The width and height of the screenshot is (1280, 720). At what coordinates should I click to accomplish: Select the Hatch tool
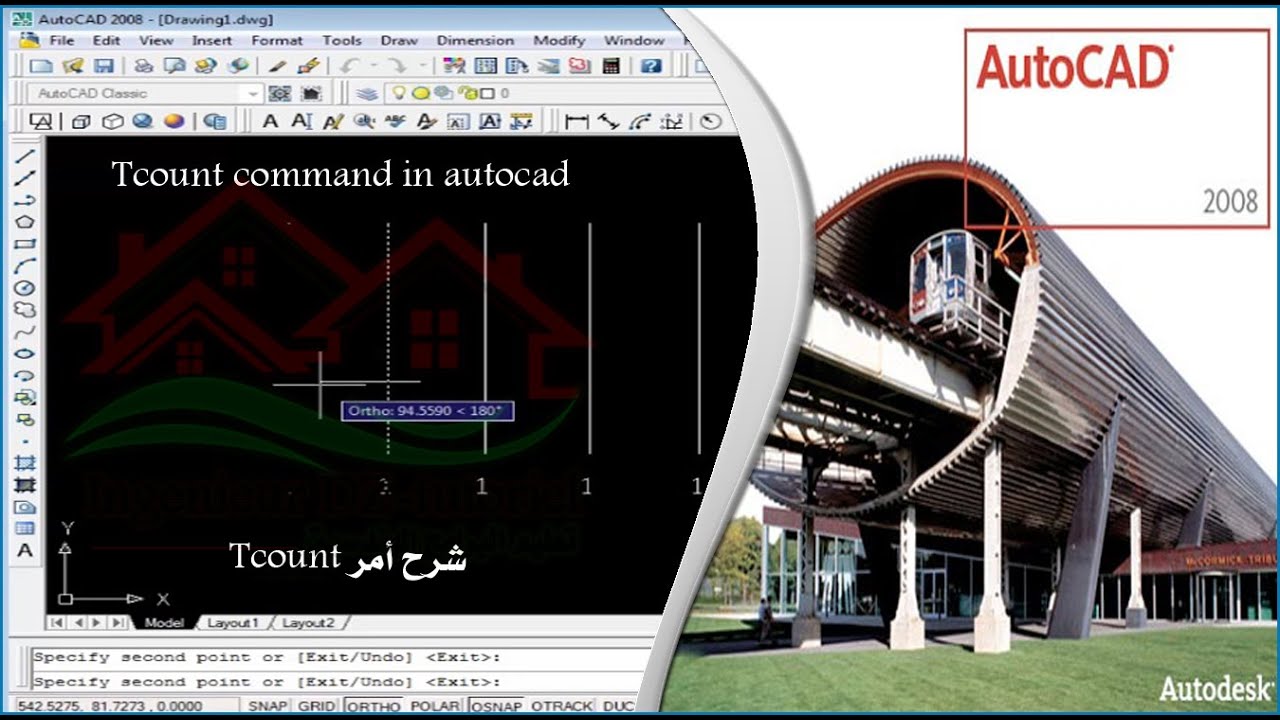(x=25, y=463)
